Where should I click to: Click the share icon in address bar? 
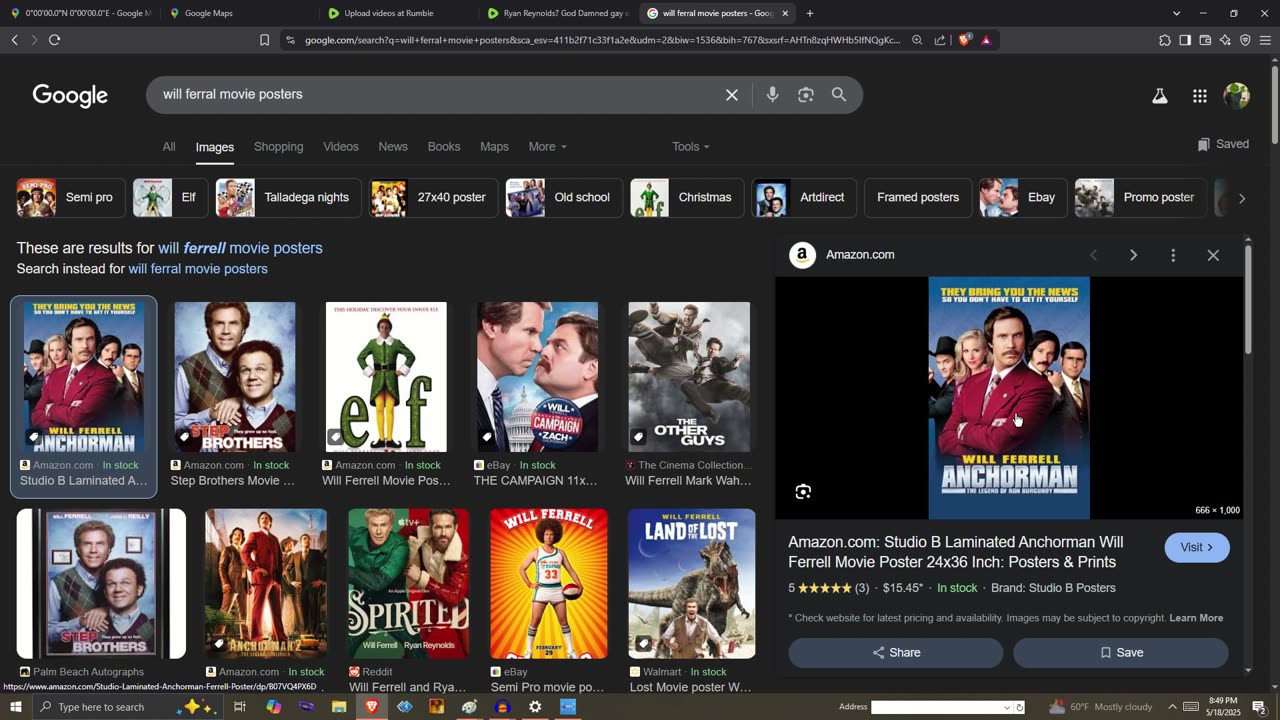[940, 40]
